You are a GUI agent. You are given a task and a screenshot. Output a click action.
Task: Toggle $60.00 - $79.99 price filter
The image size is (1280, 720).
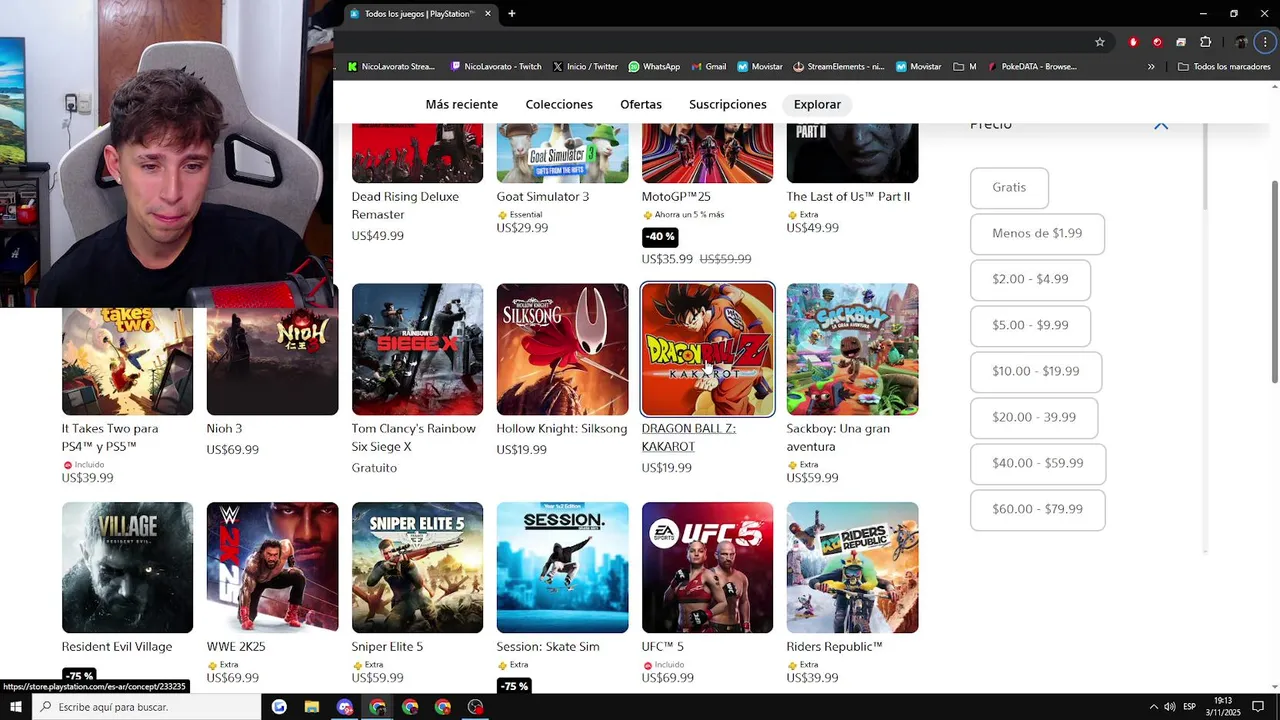point(1038,510)
